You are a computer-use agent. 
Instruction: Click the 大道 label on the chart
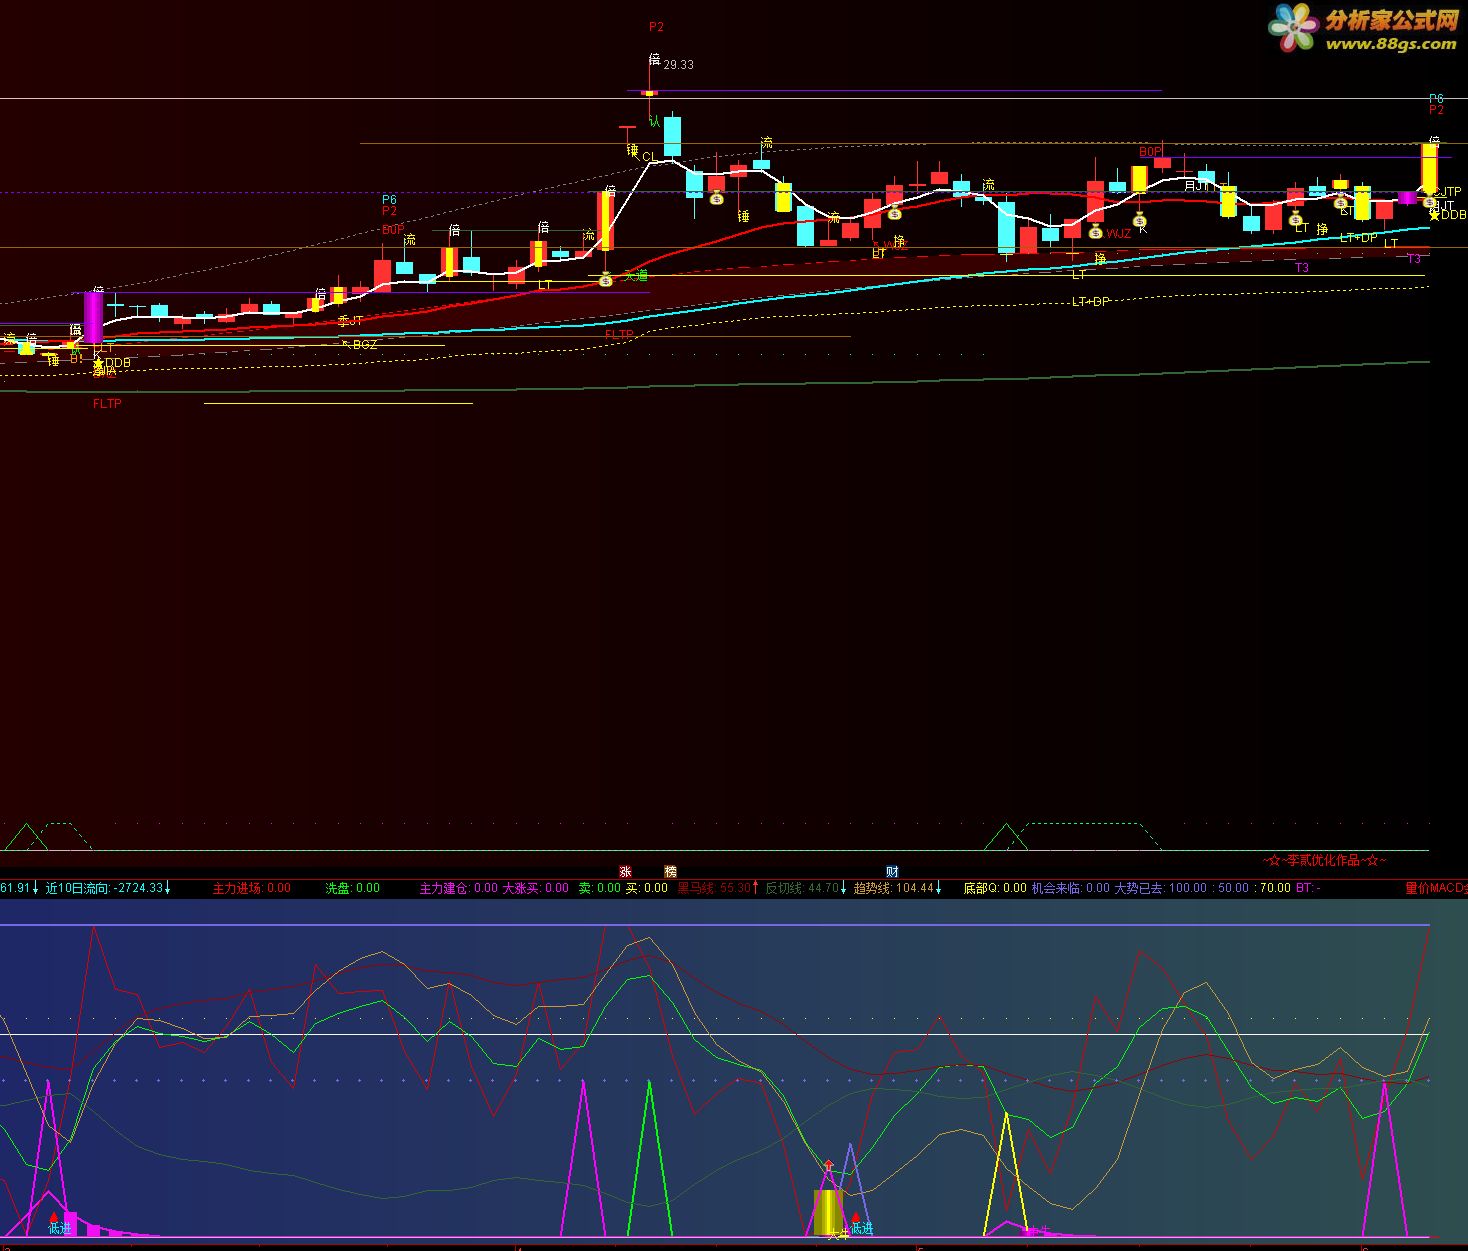pyautogui.click(x=636, y=275)
